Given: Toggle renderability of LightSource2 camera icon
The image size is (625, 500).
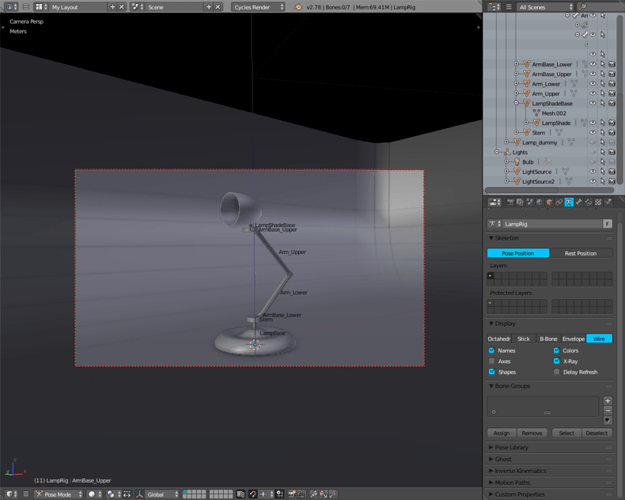Looking at the screenshot, I should (x=611, y=181).
